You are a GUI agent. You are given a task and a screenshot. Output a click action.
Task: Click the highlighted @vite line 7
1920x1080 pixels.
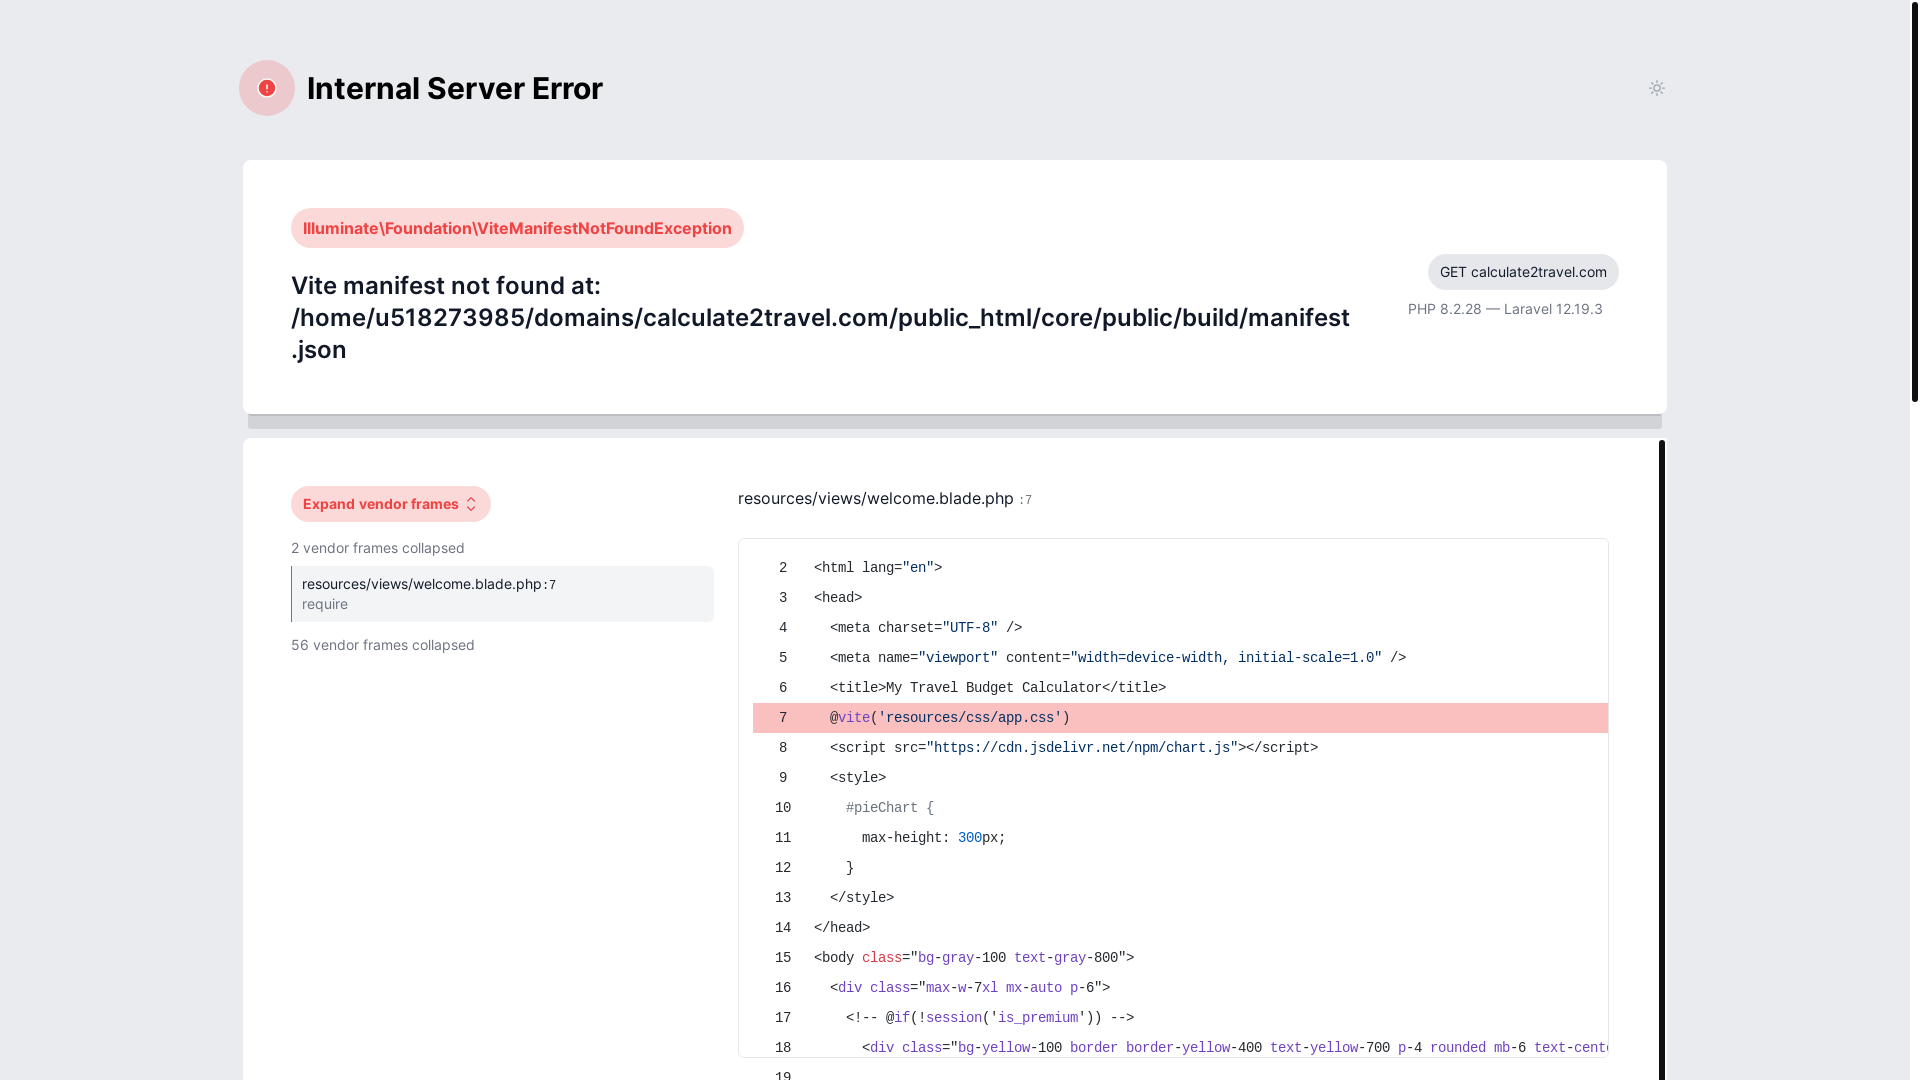tap(1180, 718)
